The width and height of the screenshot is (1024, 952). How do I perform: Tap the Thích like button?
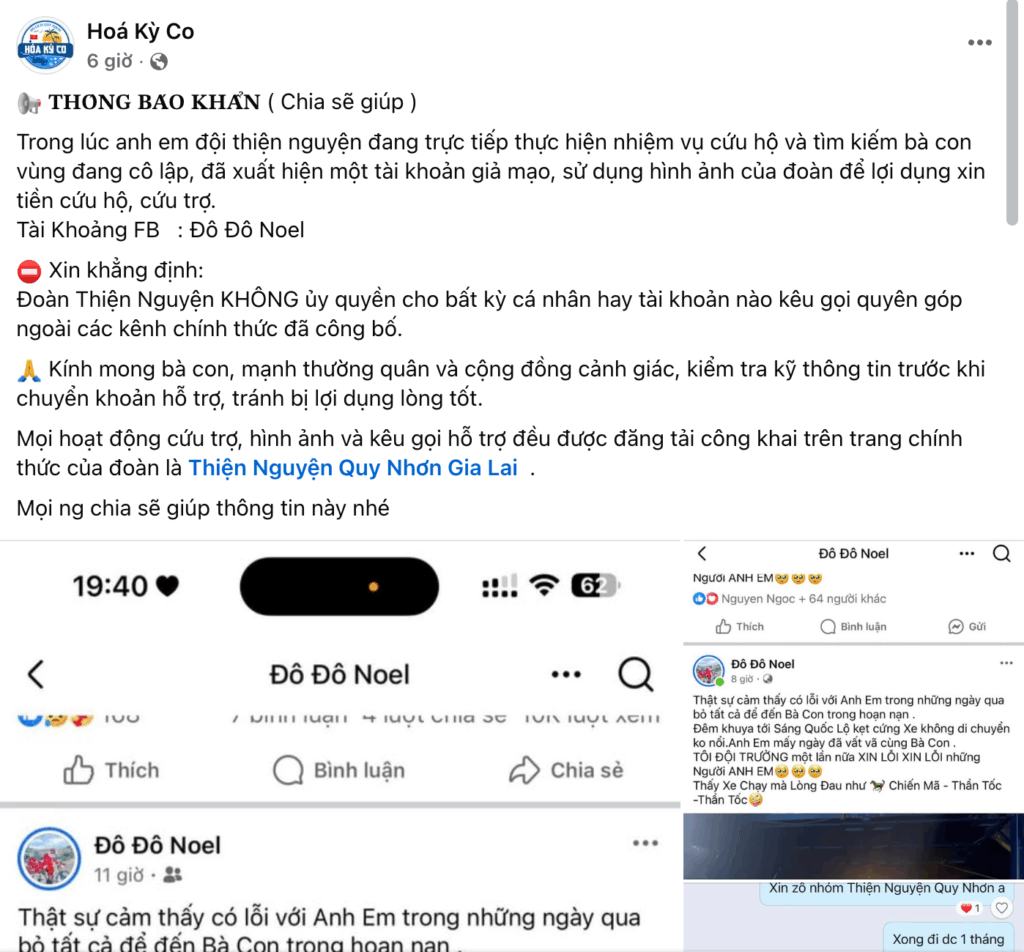(111, 770)
